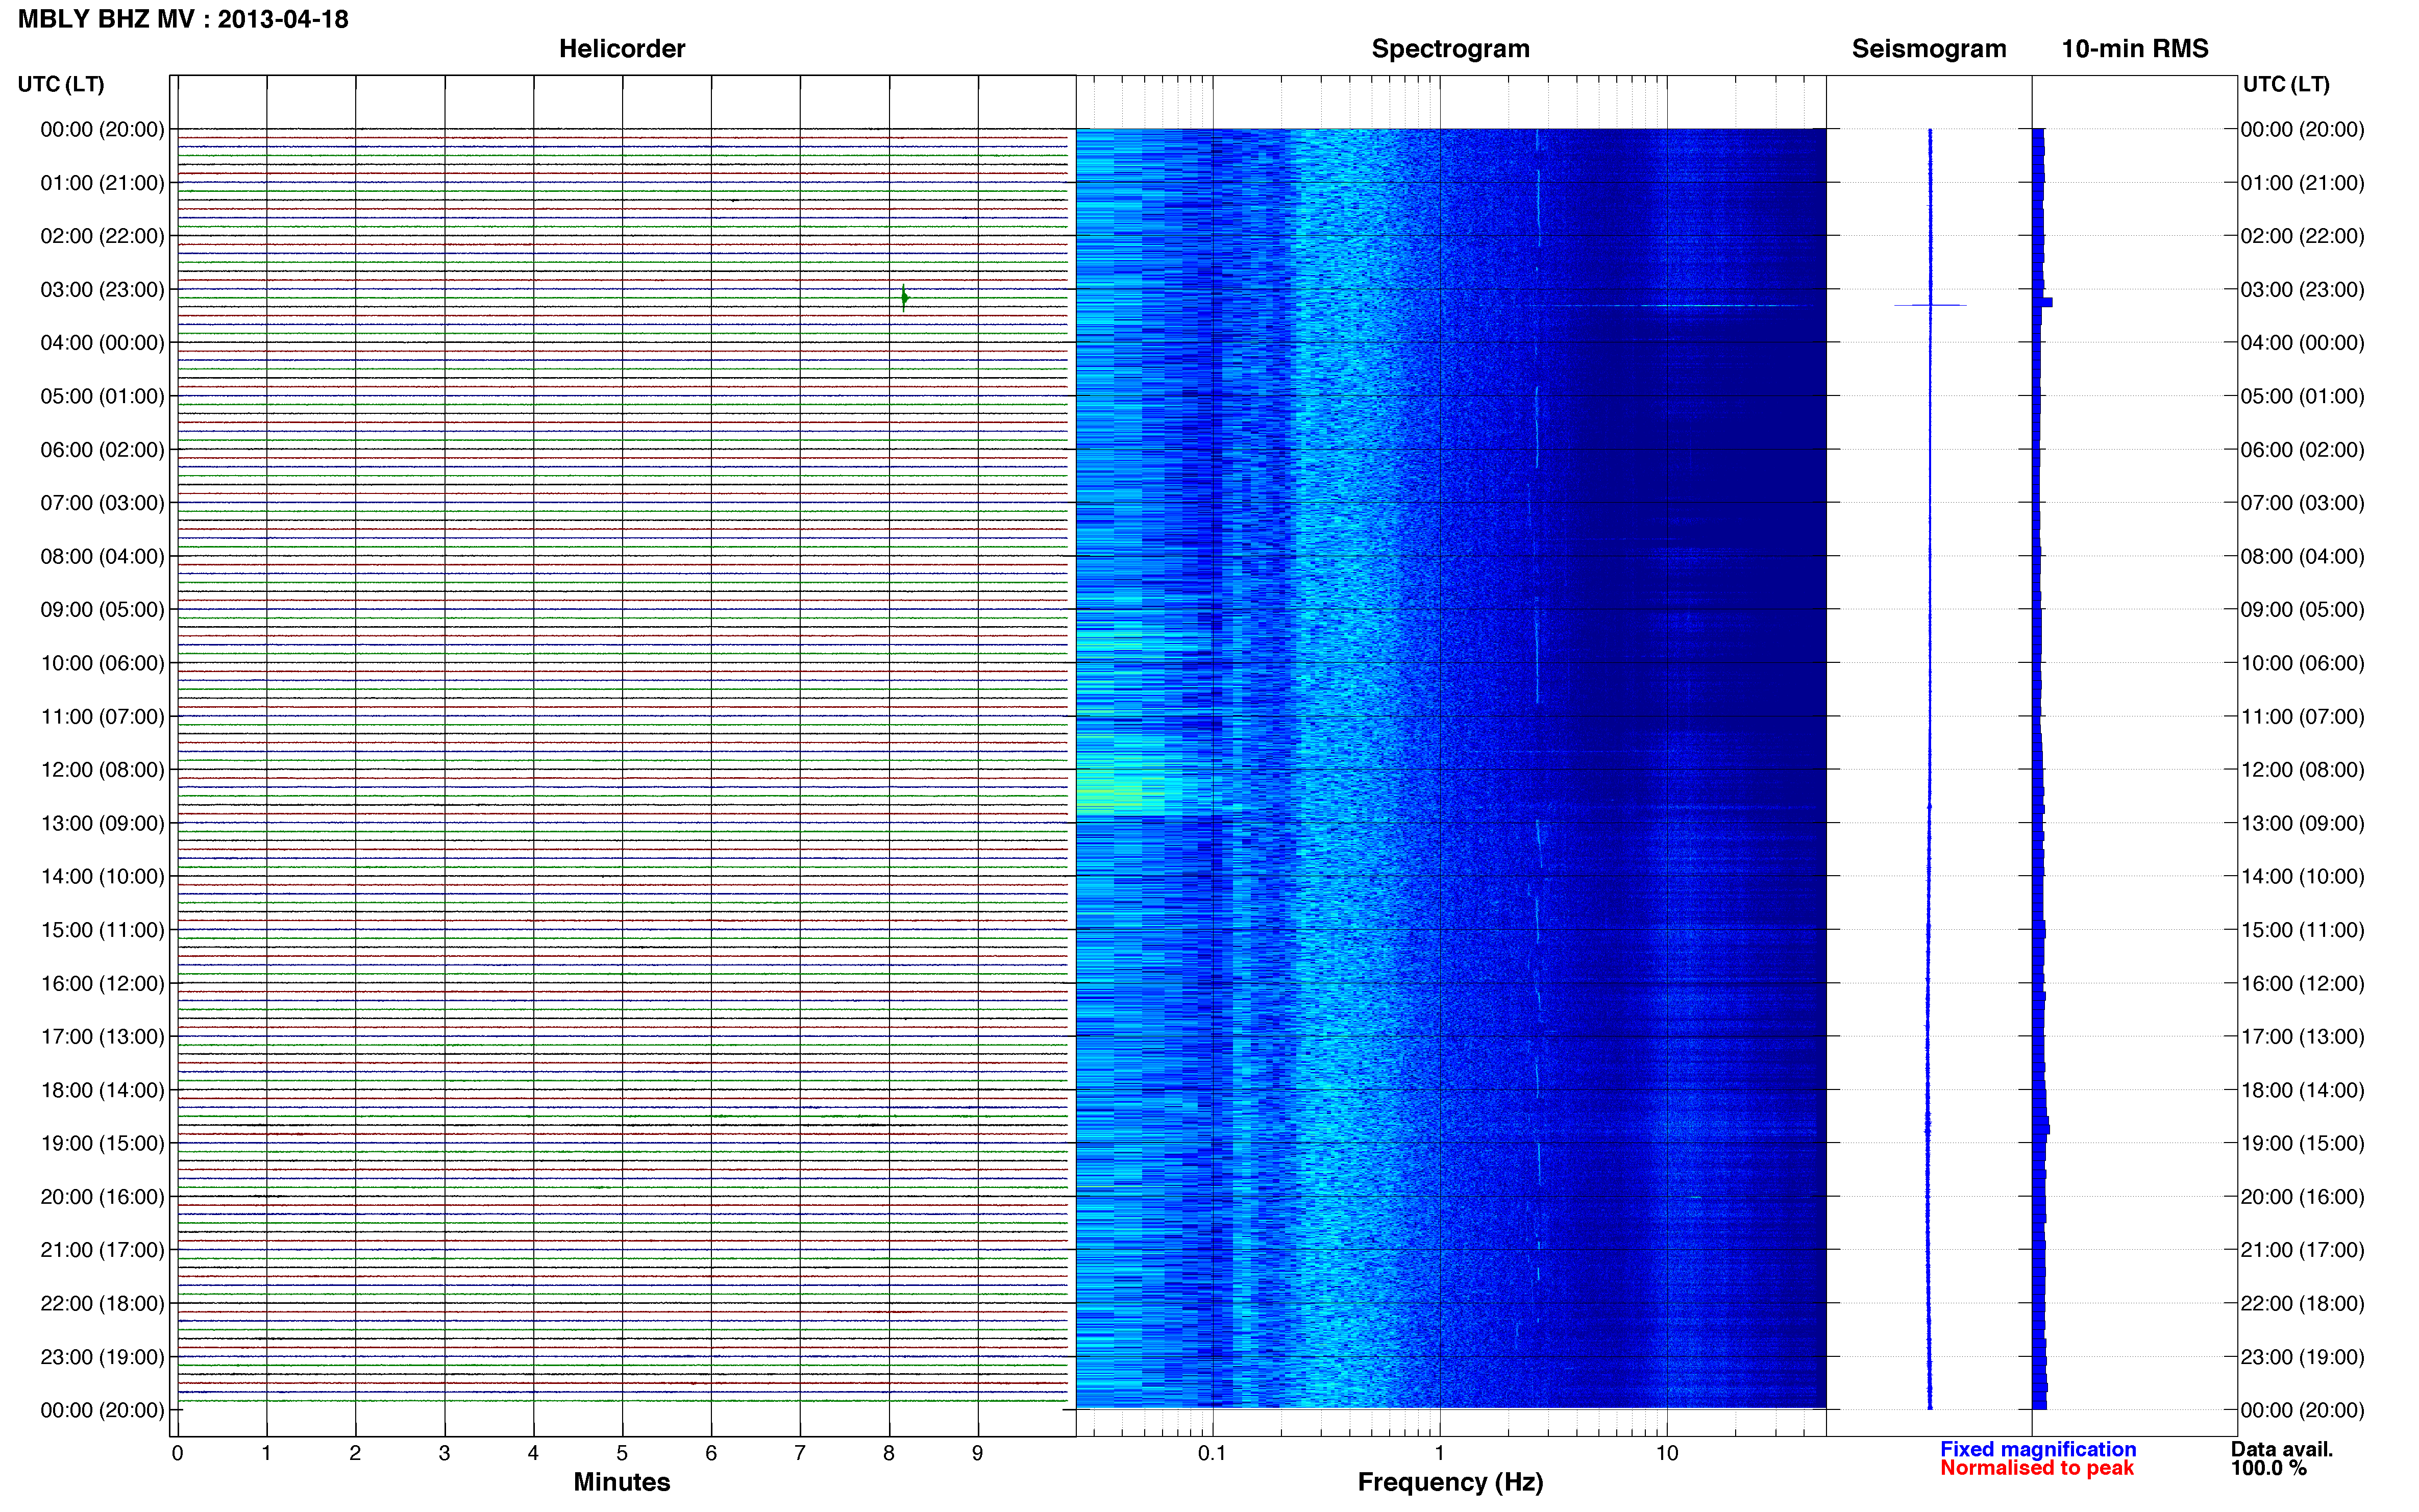The height and width of the screenshot is (1512, 2419).
Task: Click "03:00 (23:00)" beside the Helicorder
Action: click(x=102, y=290)
